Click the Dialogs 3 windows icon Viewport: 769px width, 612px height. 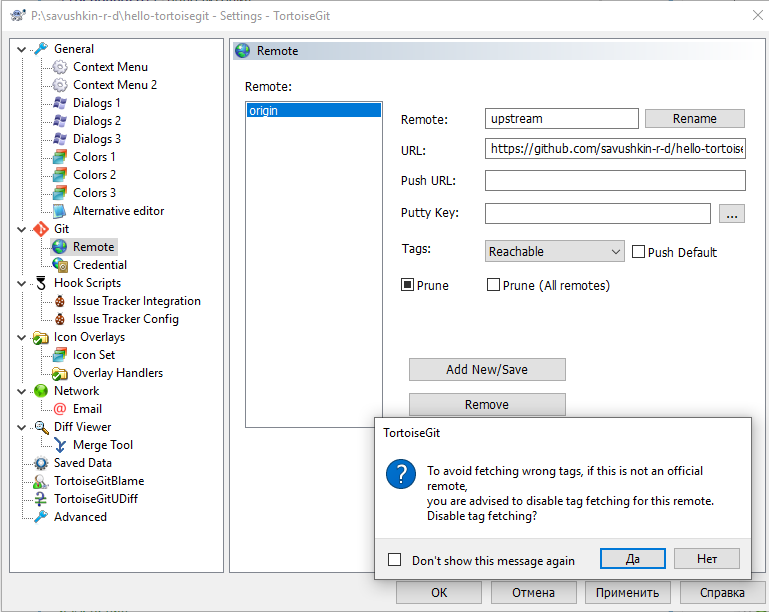(60, 139)
